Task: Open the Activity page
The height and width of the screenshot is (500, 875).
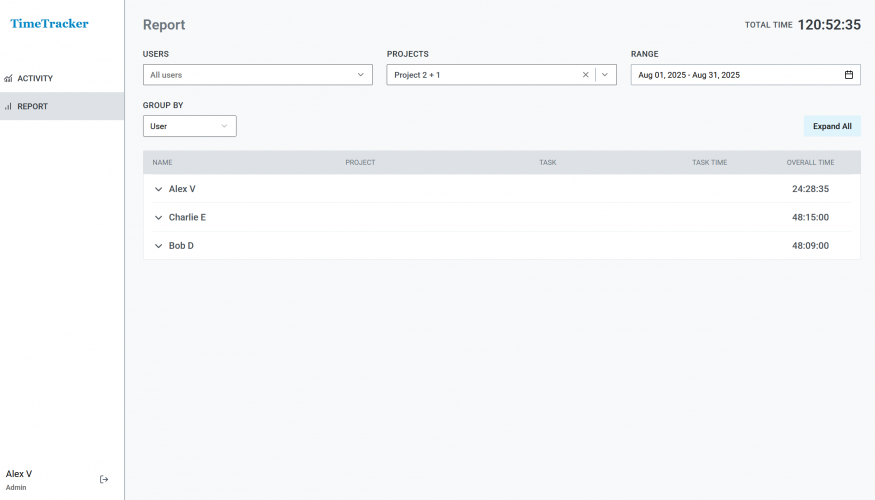Action: click(62, 78)
